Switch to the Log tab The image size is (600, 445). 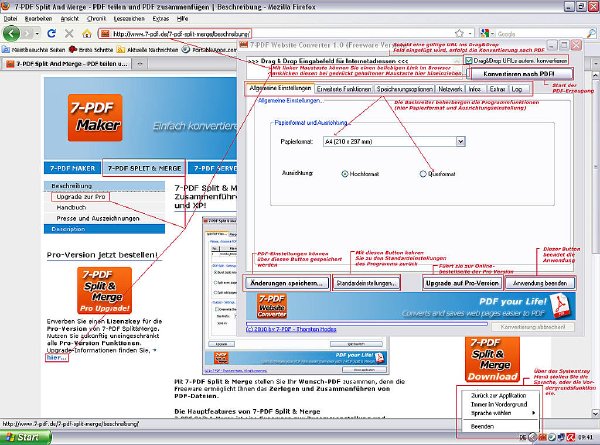pos(517,89)
